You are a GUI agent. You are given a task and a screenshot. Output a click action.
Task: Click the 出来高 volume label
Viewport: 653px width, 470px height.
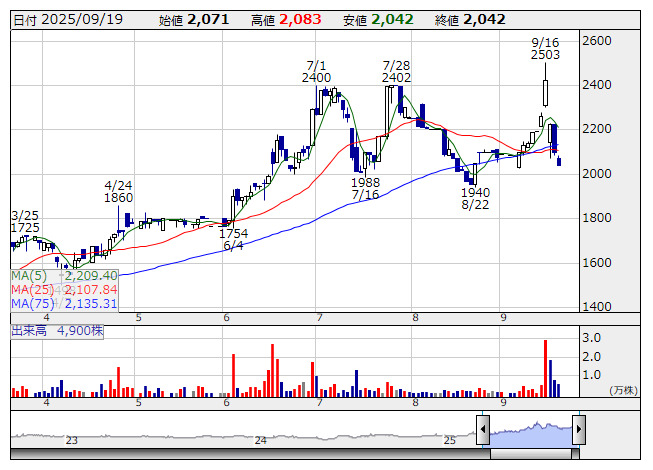click(30, 329)
